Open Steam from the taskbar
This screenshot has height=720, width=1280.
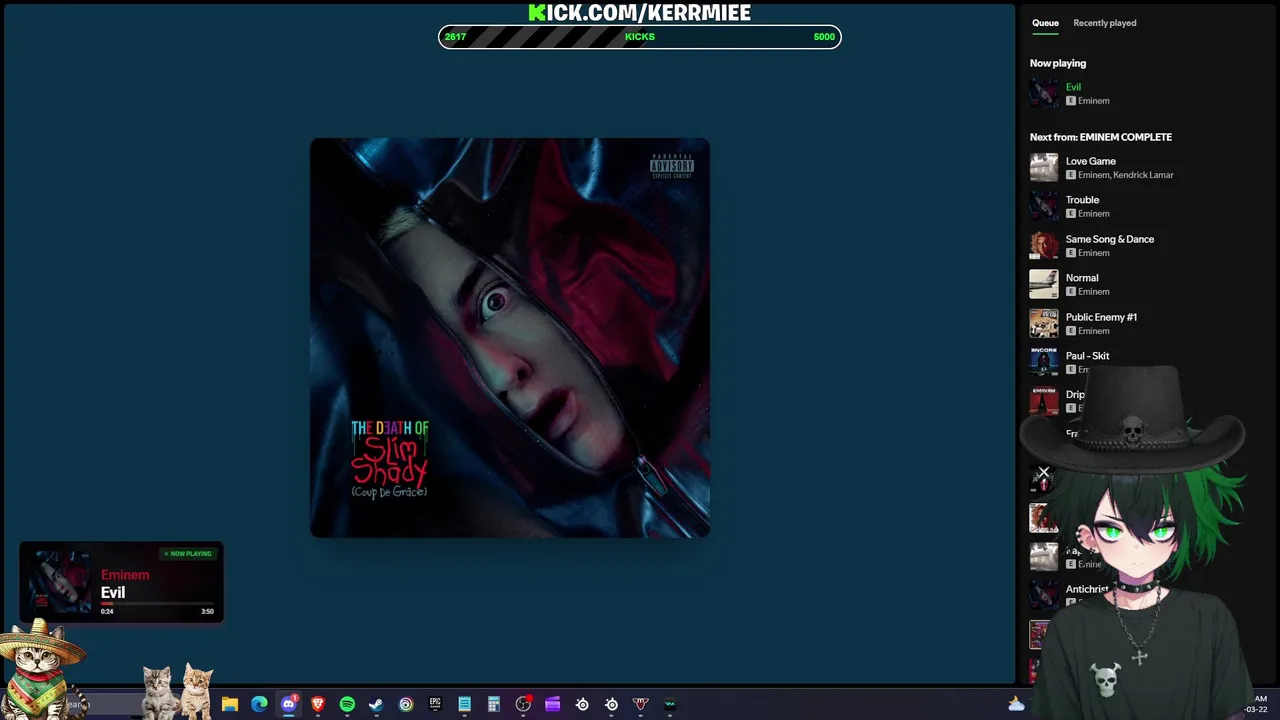[376, 704]
